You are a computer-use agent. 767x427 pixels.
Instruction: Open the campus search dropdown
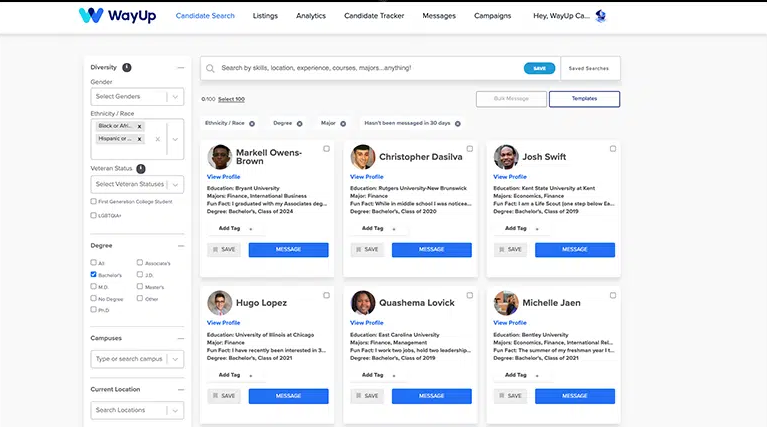[x=137, y=359]
